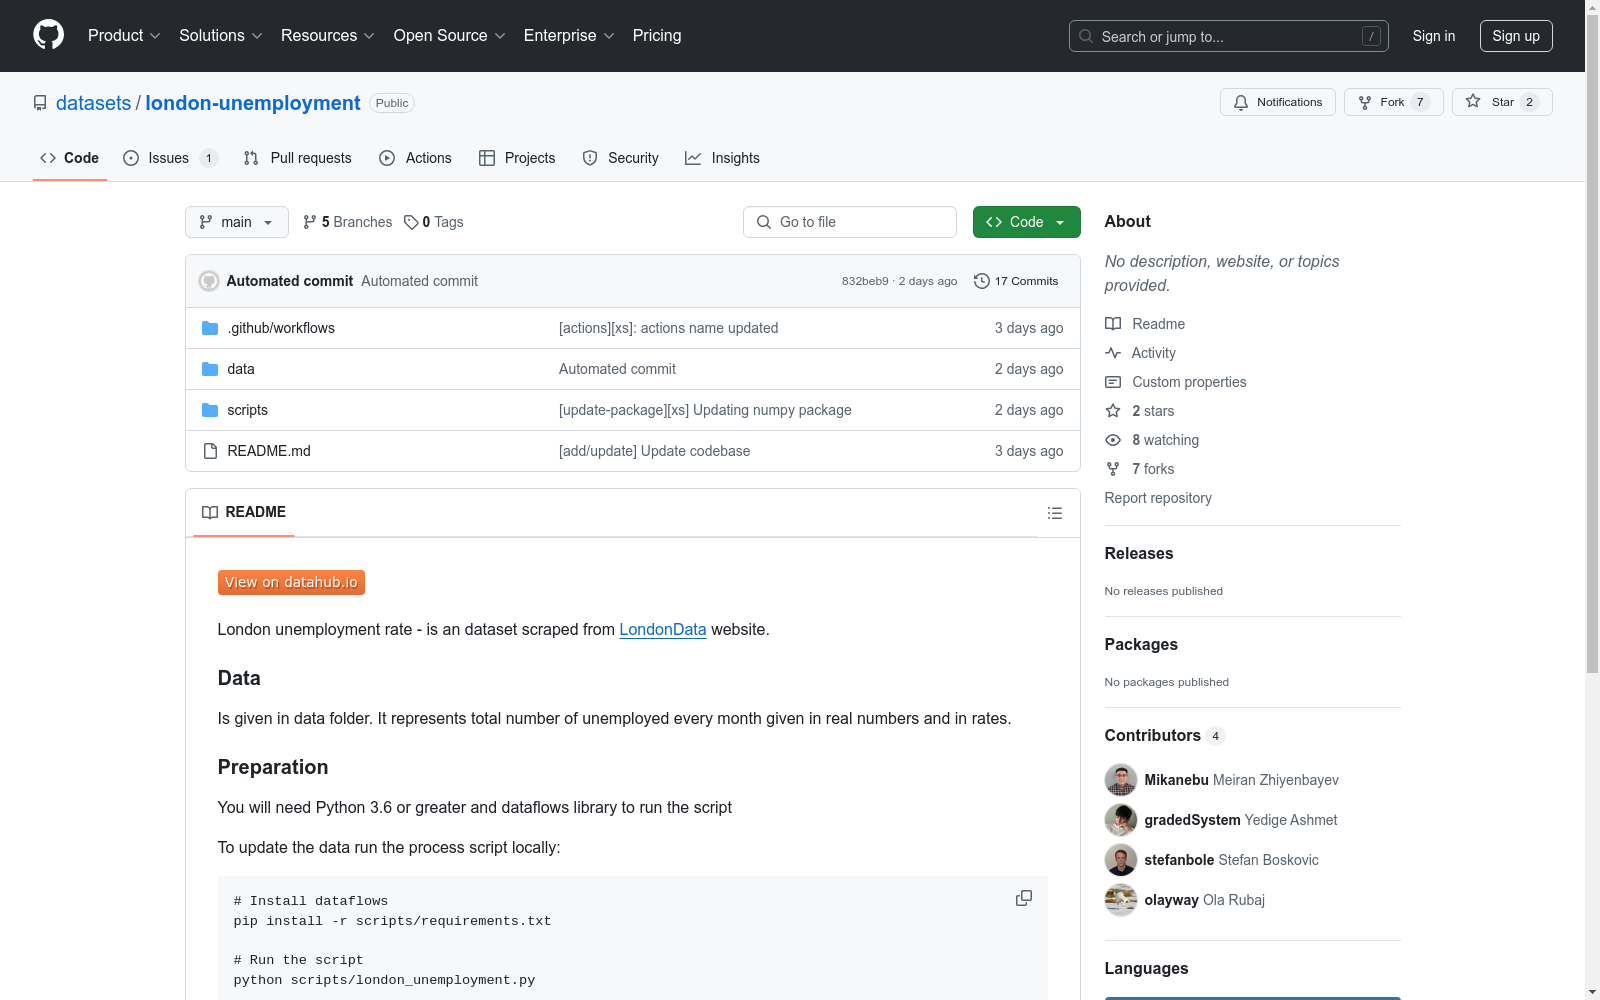Click the Notifications button
The image size is (1600, 1000).
1278,102
